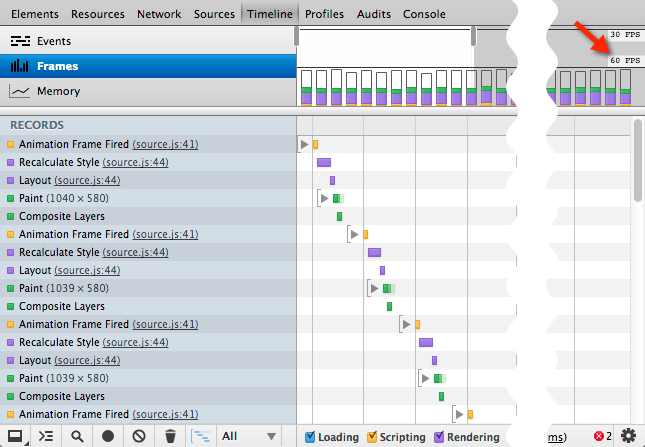The width and height of the screenshot is (645, 447).
Task: Disable the Rendering checkbox
Action: tap(439, 436)
